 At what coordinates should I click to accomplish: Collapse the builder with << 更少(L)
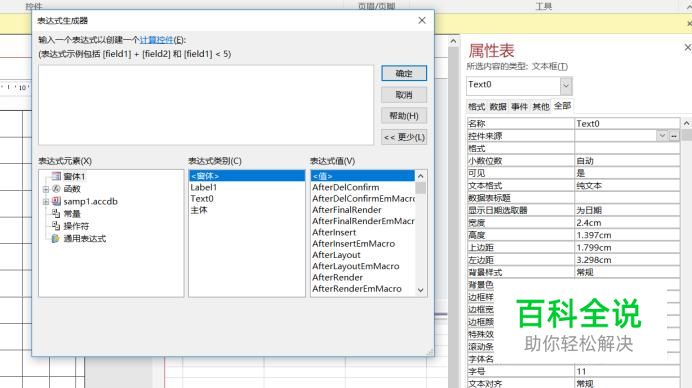[404, 137]
